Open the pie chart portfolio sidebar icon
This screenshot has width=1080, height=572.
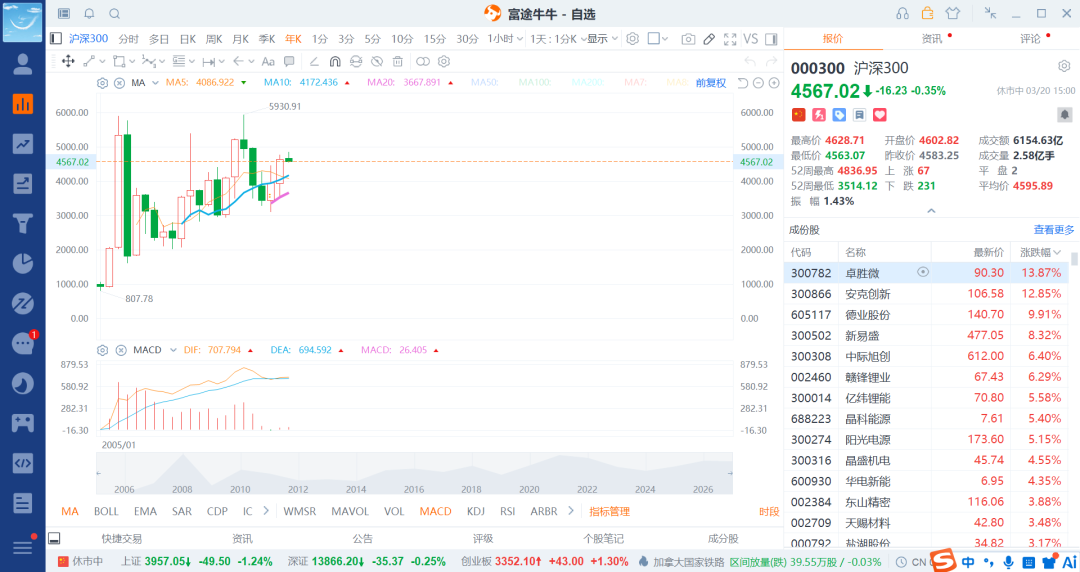click(23, 263)
